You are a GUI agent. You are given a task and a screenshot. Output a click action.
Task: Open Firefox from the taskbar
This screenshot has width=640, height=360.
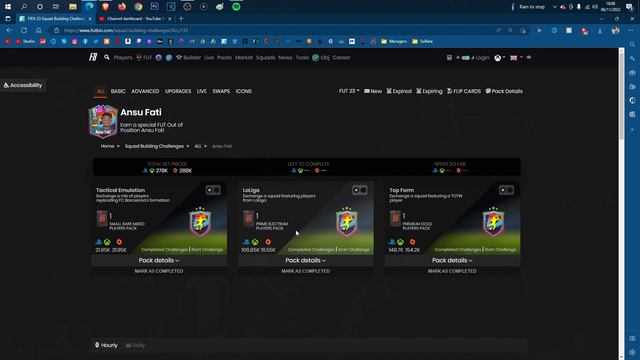(x=122, y=7)
